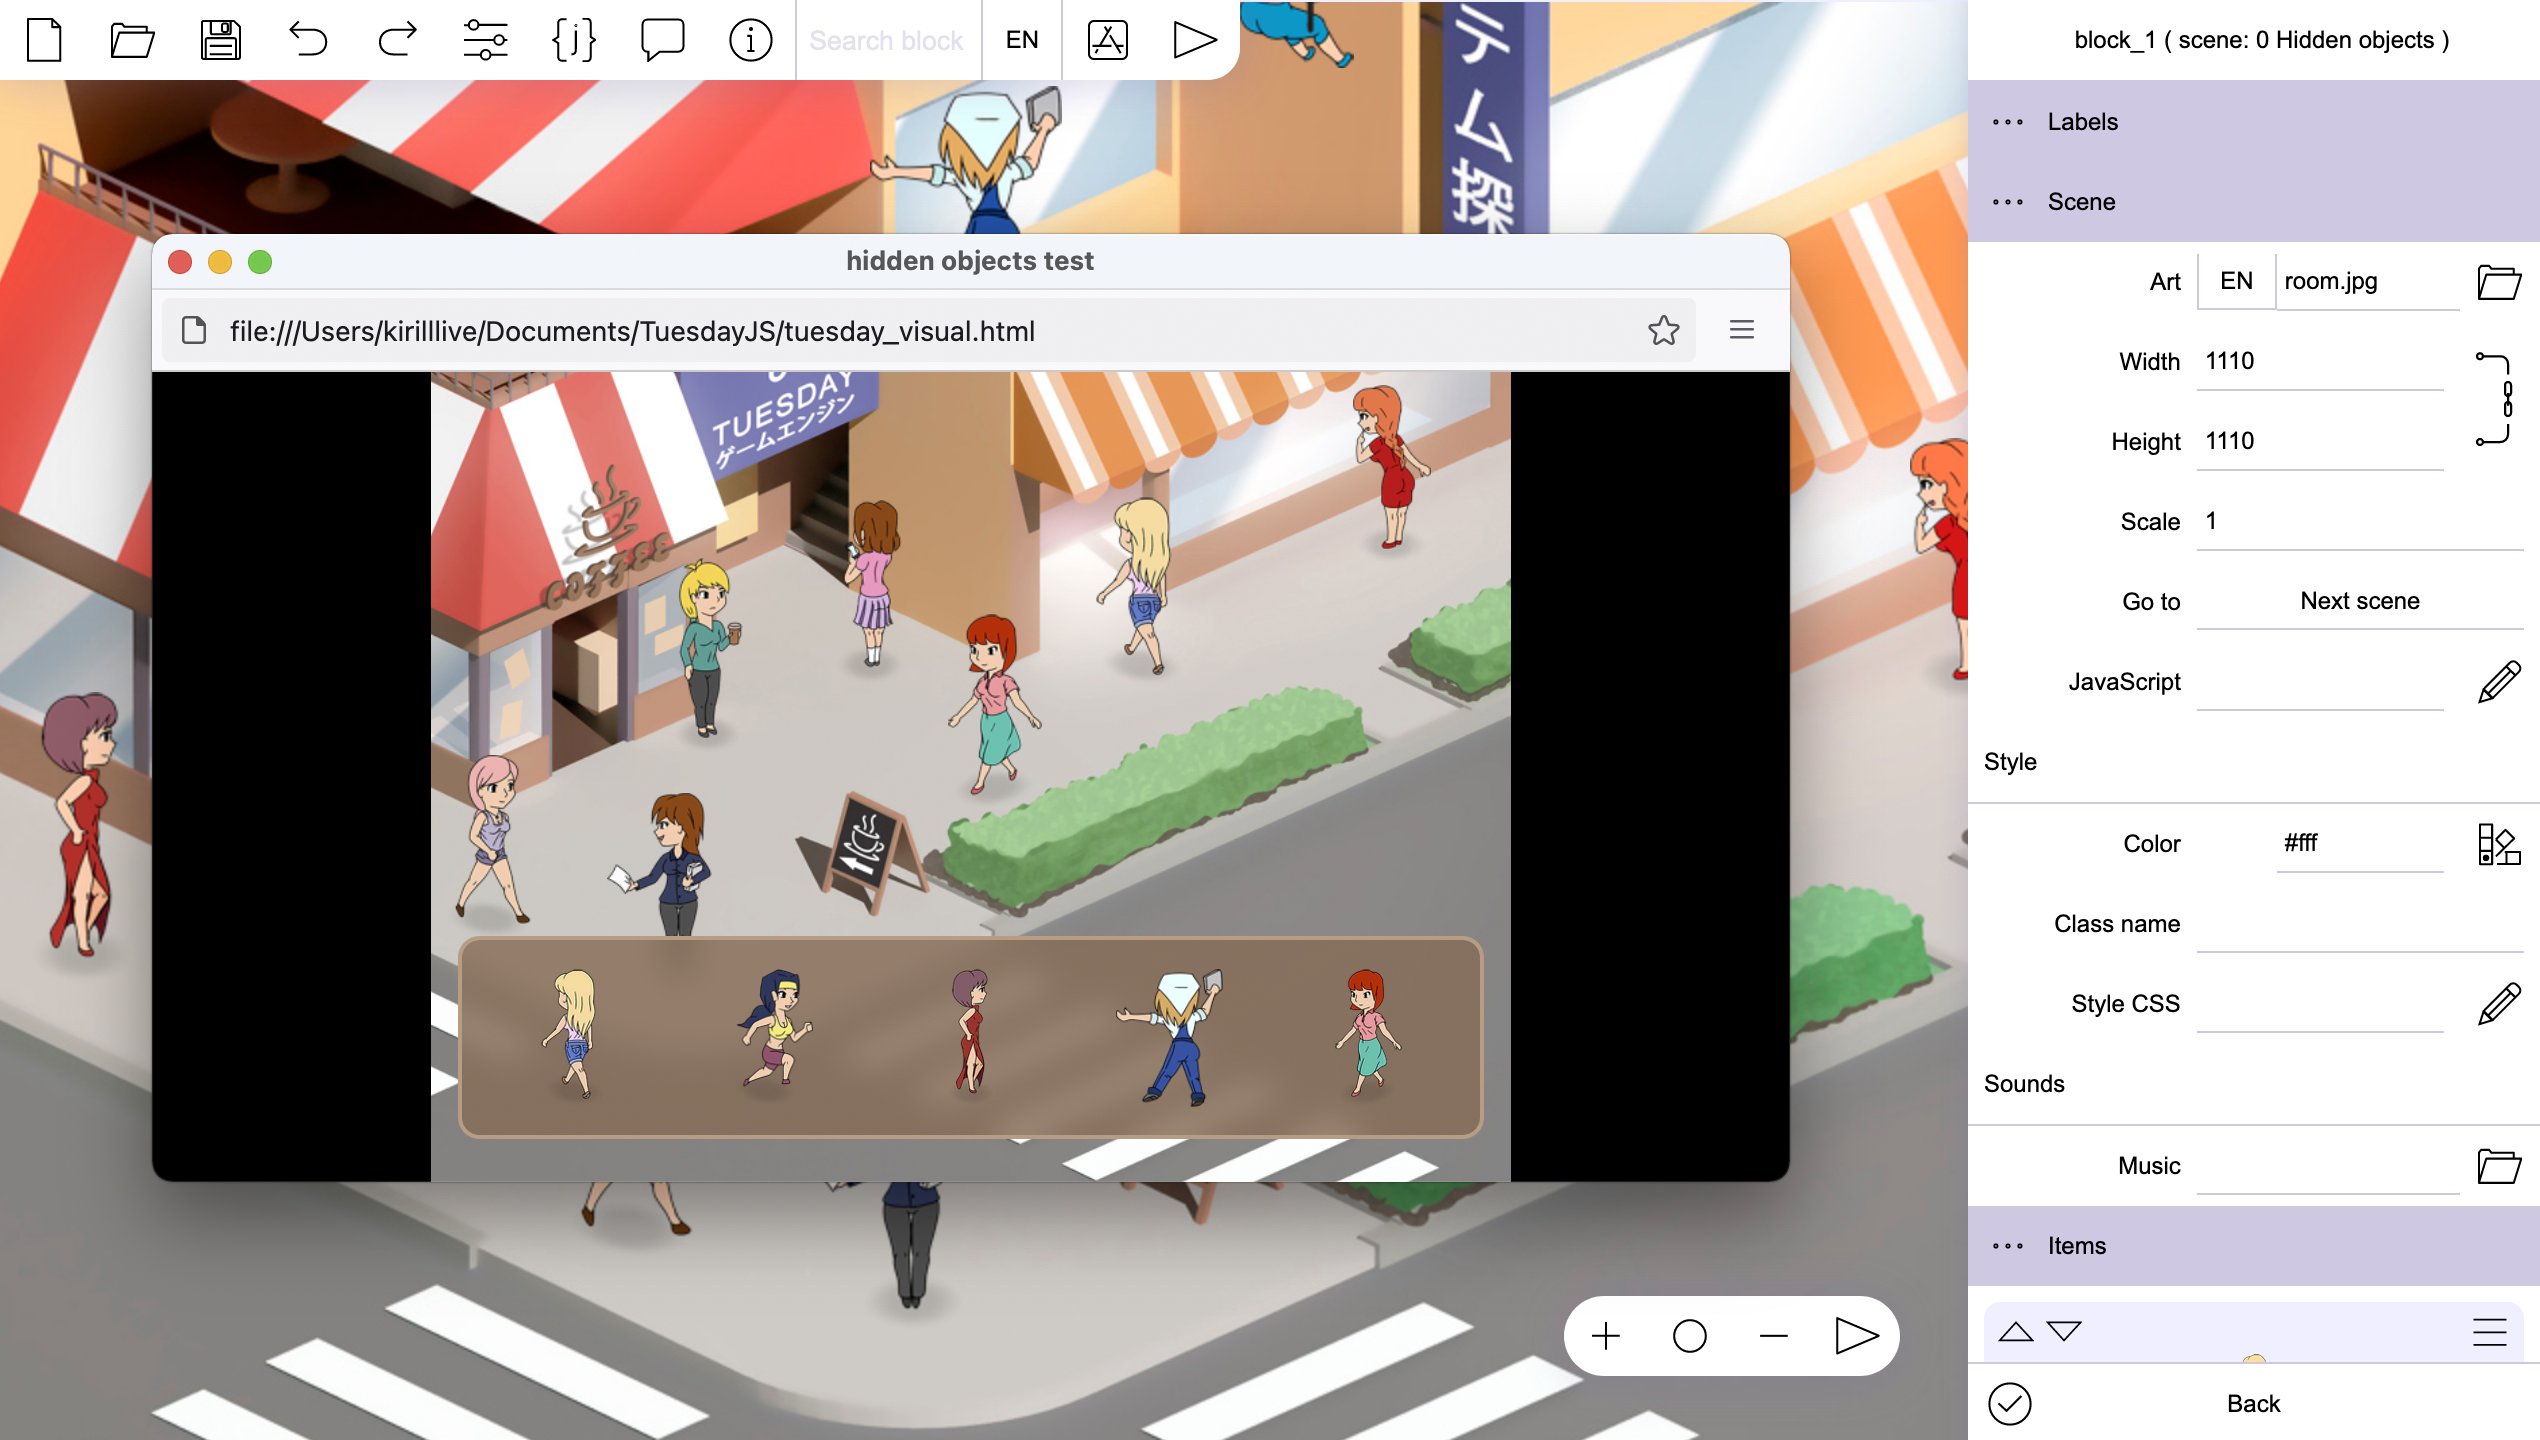The height and width of the screenshot is (1440, 2540).
Task: Open project folder icon in toolbar
Action: [132, 40]
